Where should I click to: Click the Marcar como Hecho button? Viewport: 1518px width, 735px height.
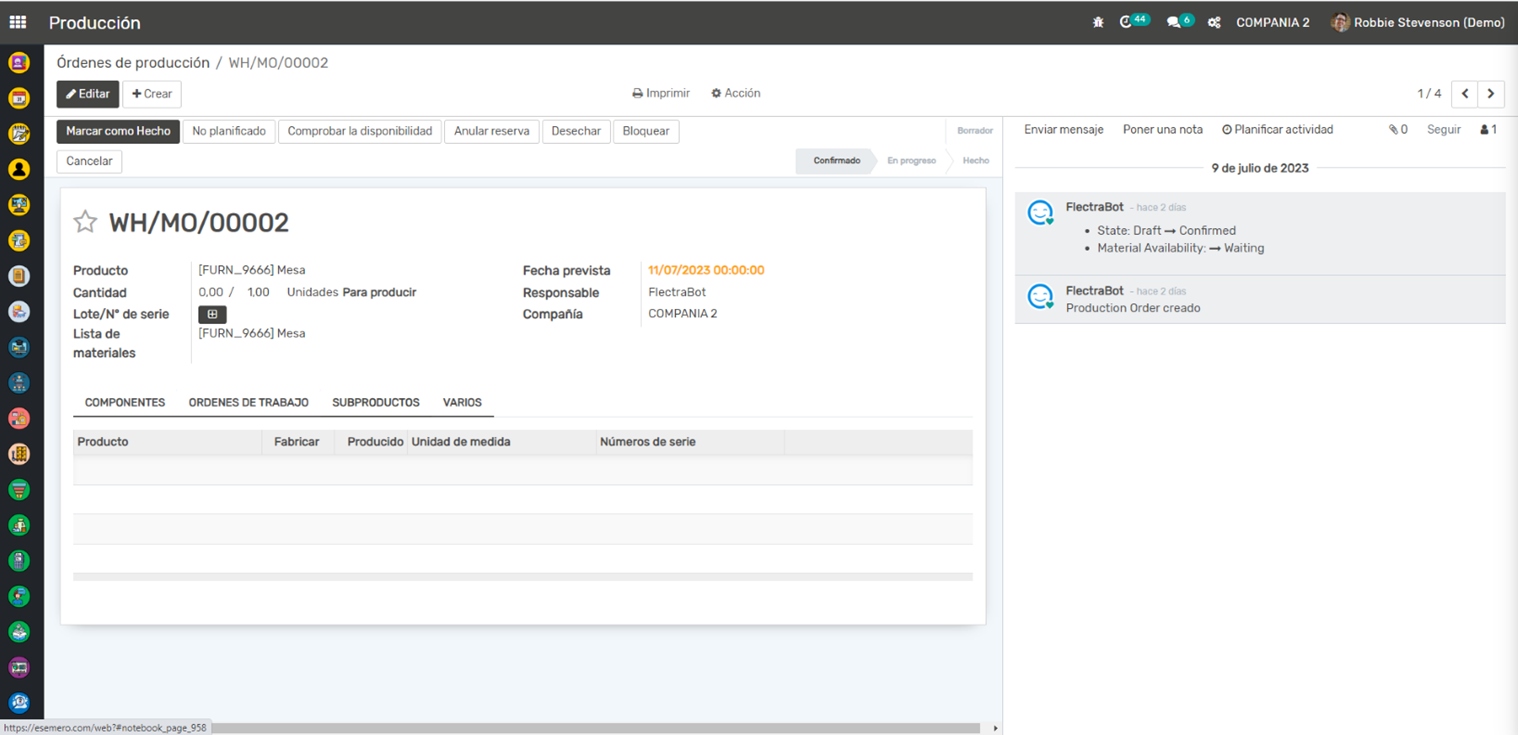point(118,131)
